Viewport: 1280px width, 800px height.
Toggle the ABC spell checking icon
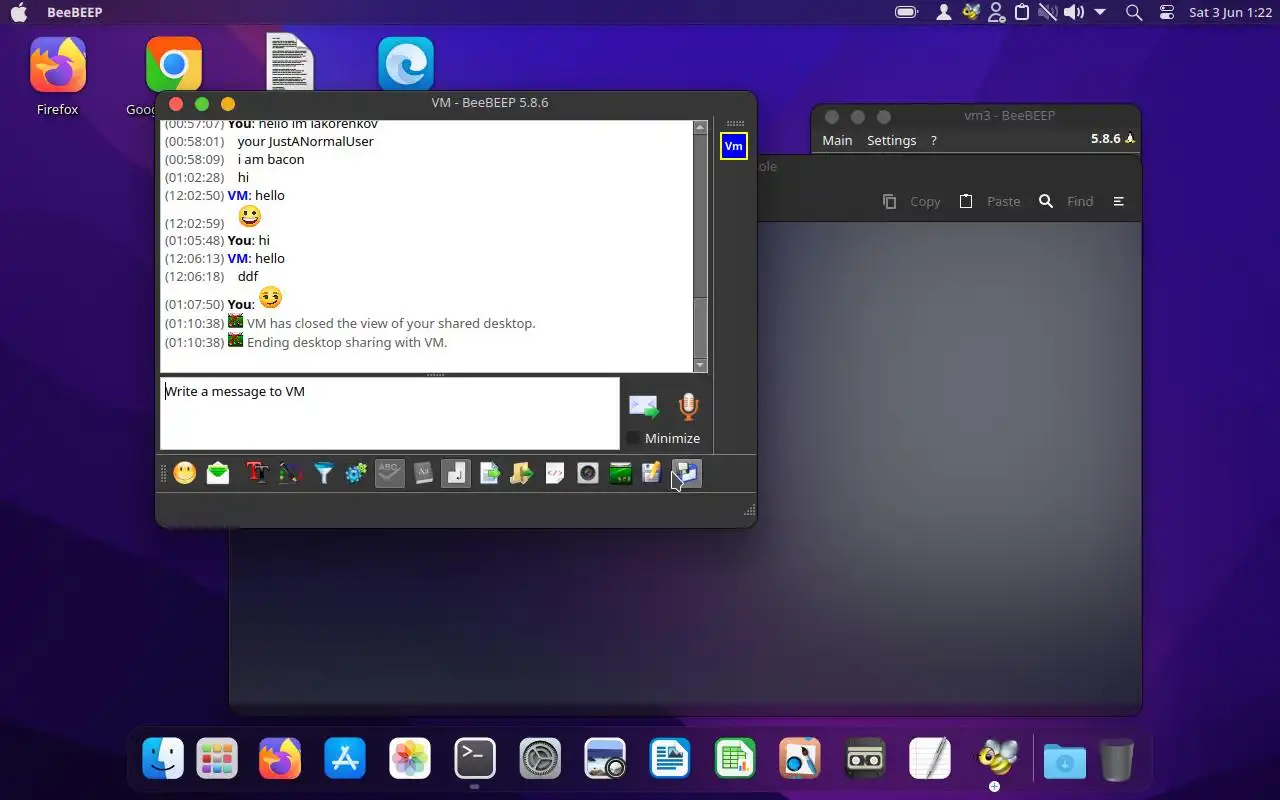(389, 473)
